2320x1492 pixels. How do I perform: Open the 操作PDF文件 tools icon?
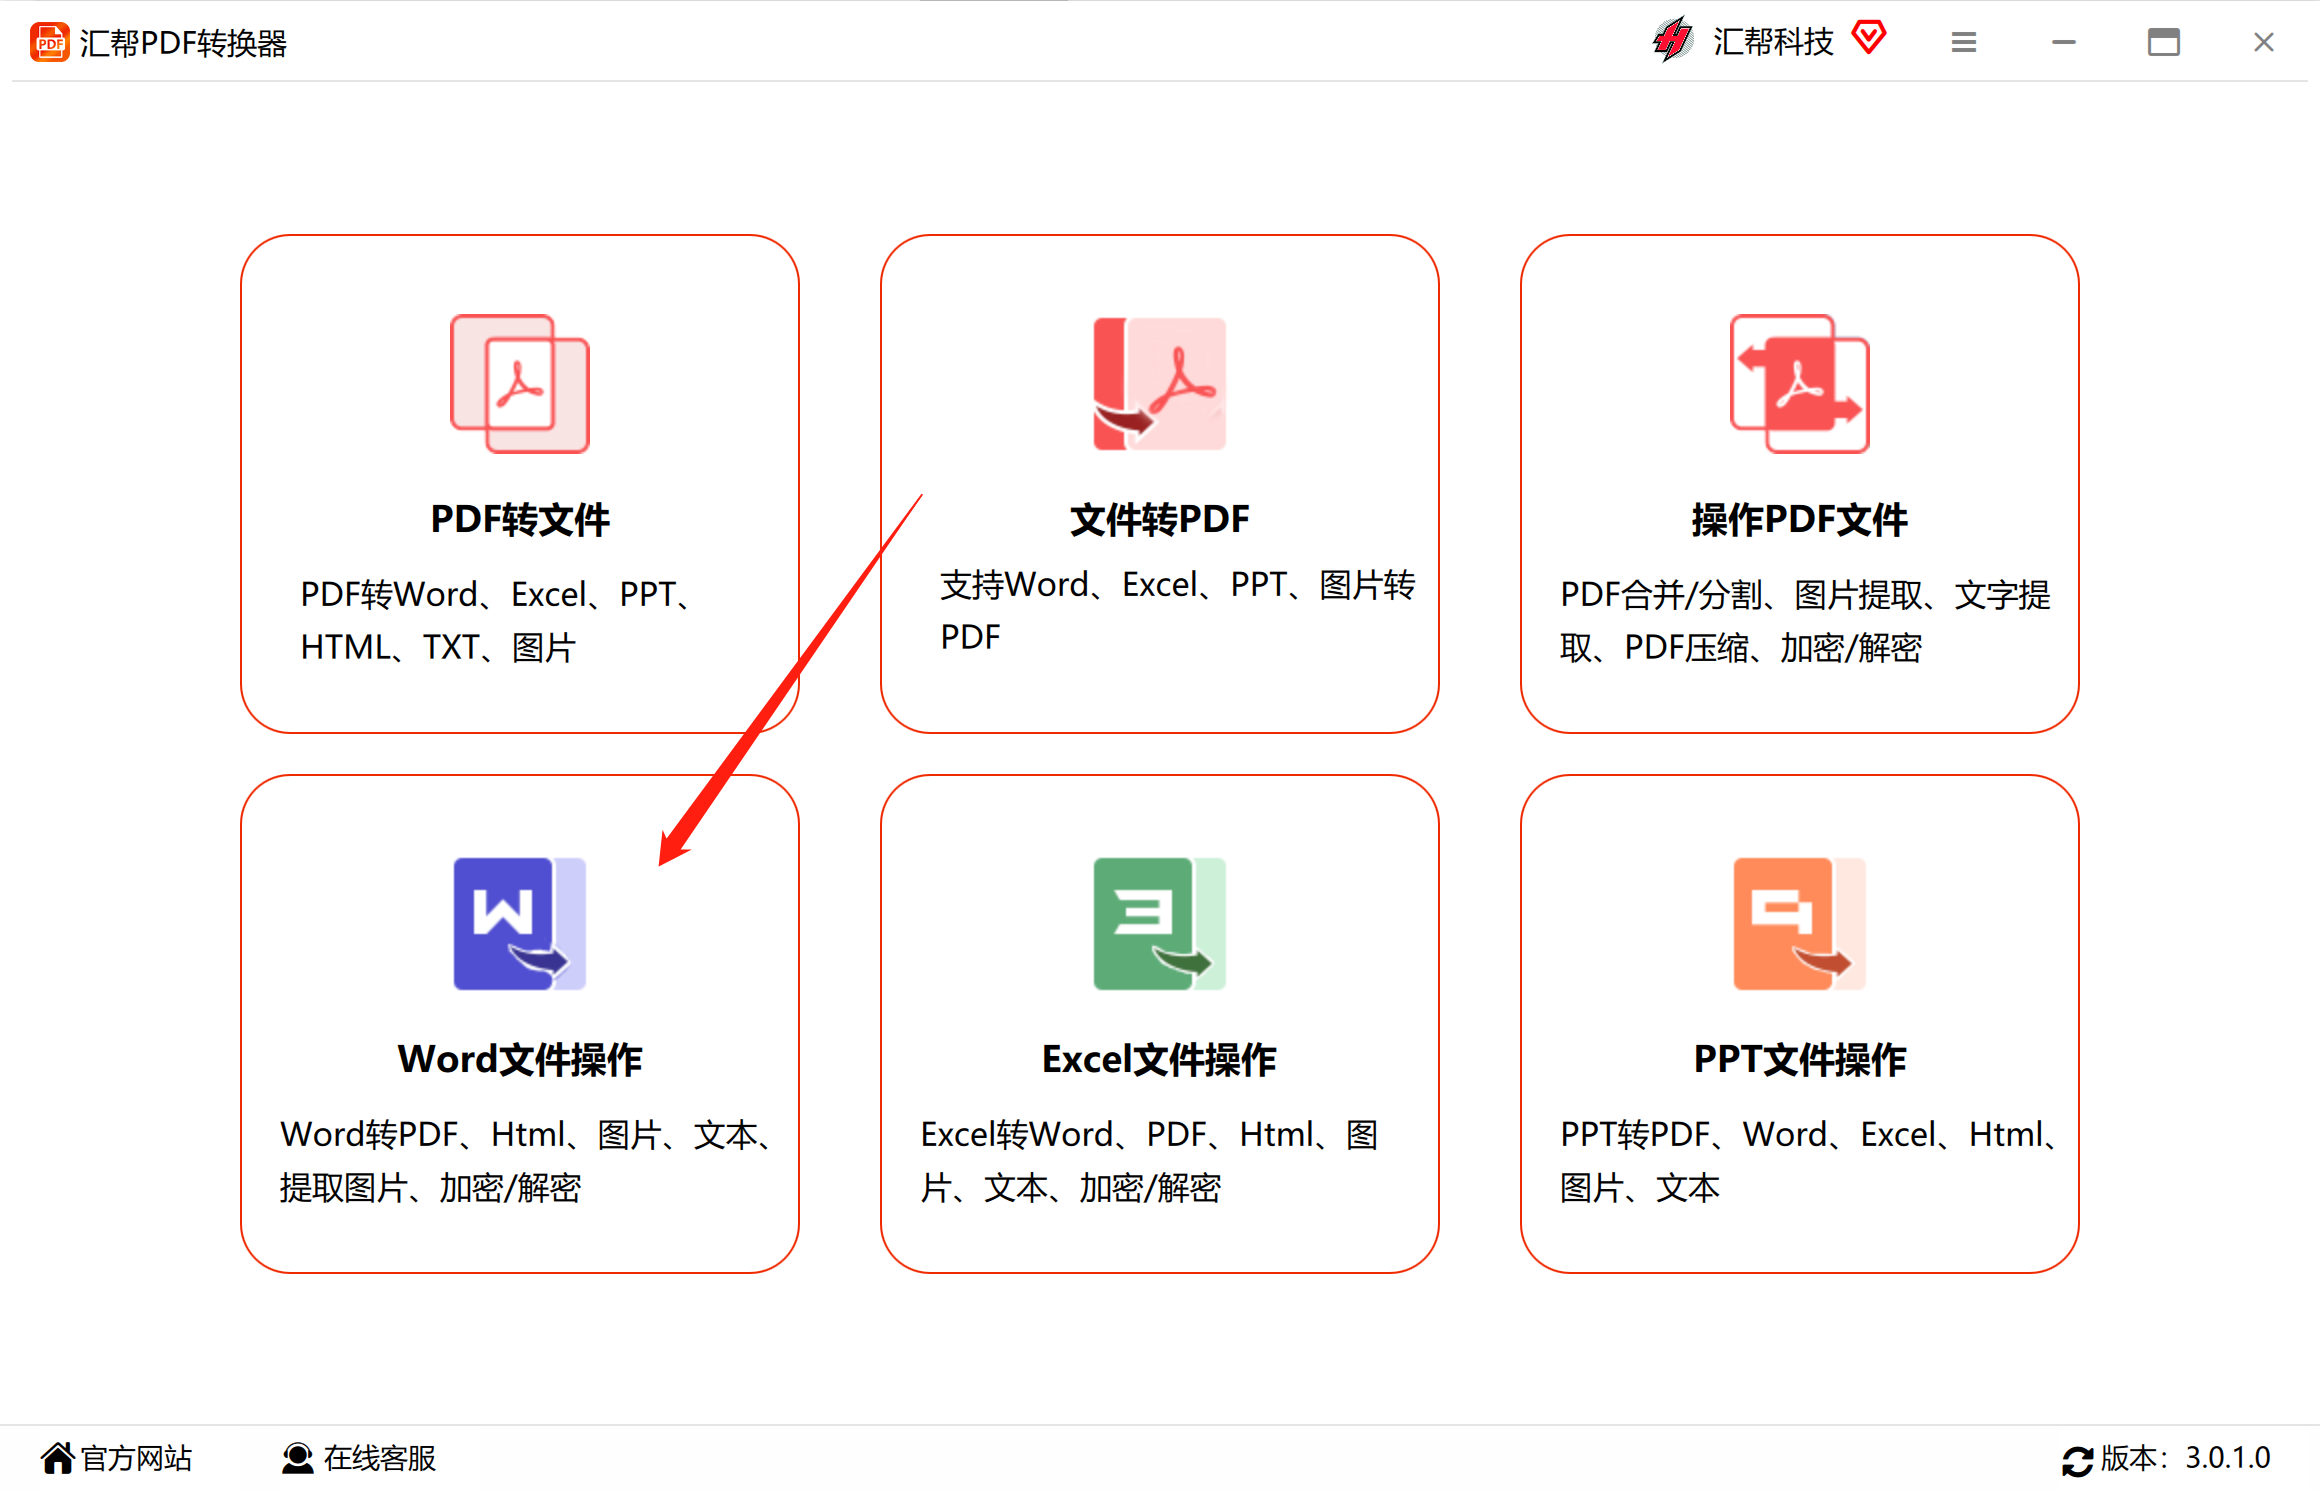pos(1800,384)
